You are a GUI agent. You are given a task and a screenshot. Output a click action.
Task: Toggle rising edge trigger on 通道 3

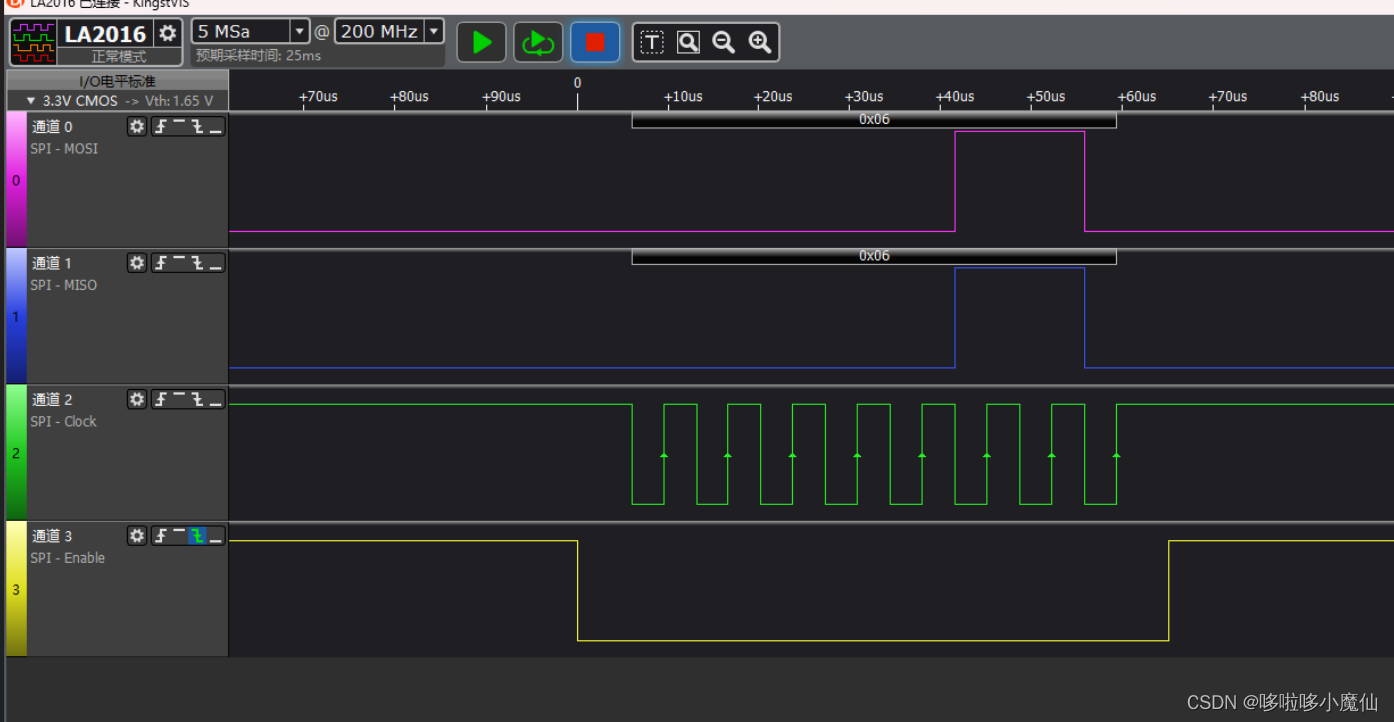coord(160,536)
